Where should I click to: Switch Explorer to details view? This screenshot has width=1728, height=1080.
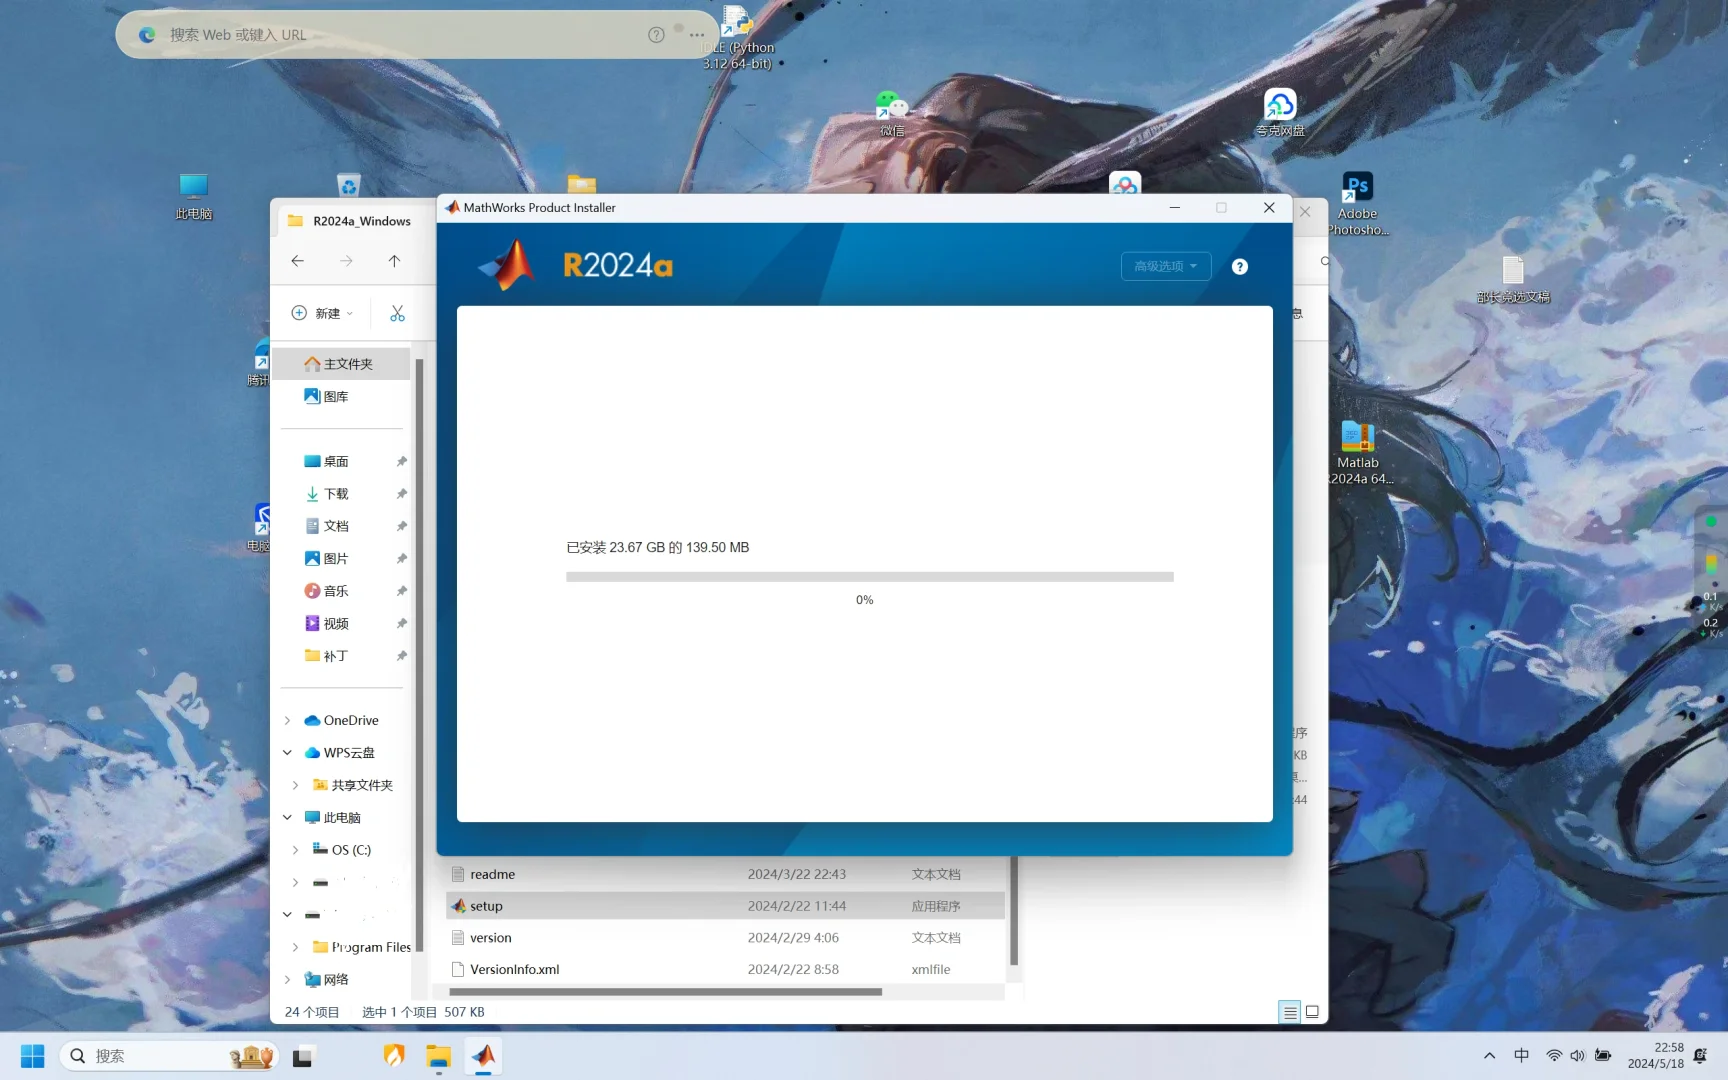coord(1290,1012)
